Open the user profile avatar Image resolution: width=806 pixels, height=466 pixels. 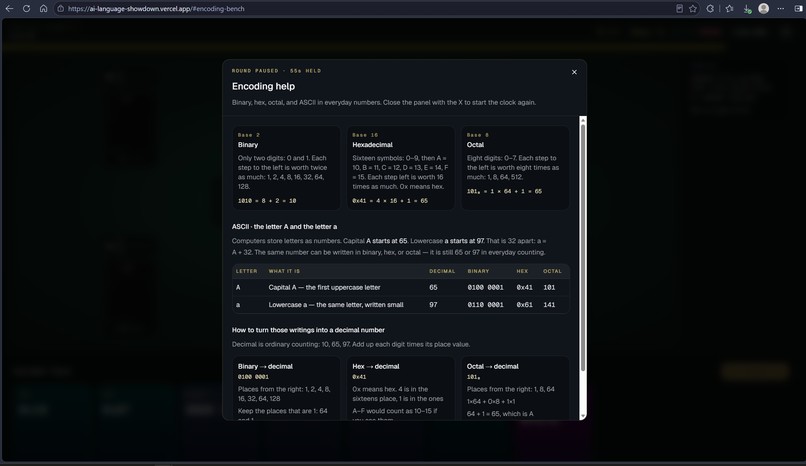763,9
